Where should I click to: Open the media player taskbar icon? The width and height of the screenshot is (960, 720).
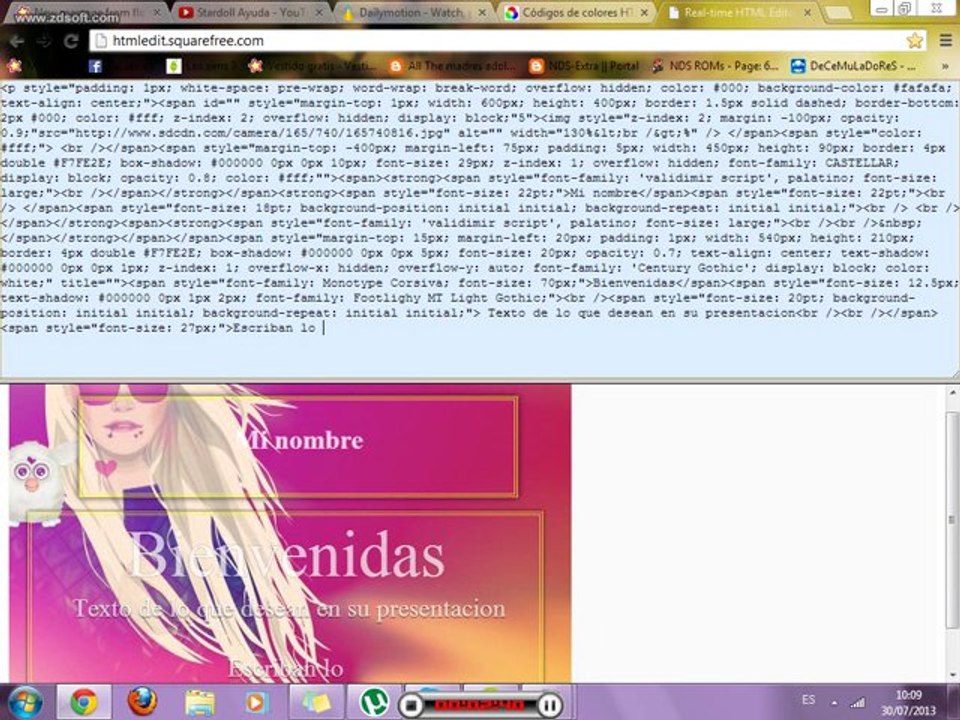pyautogui.click(x=257, y=702)
